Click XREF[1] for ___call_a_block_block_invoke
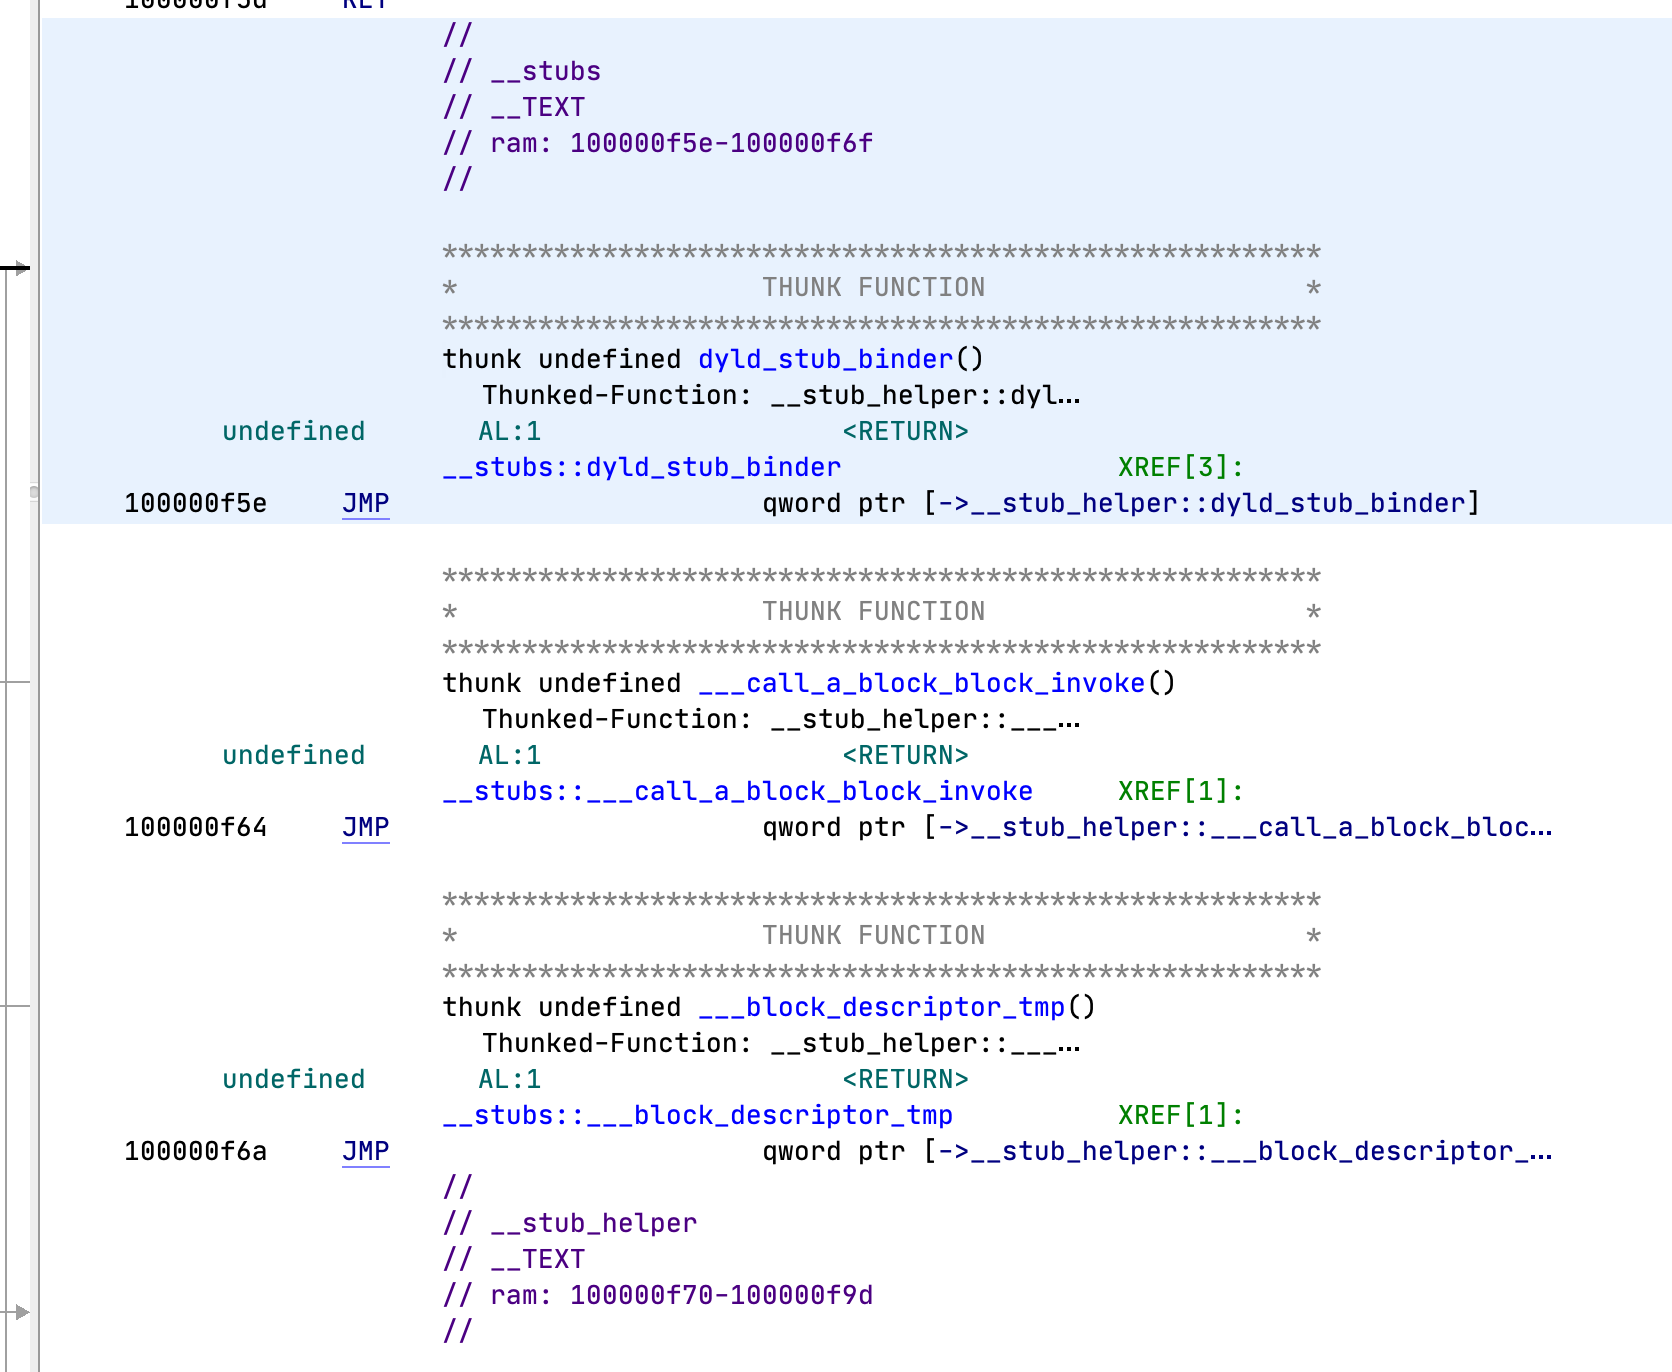 pos(1180,791)
